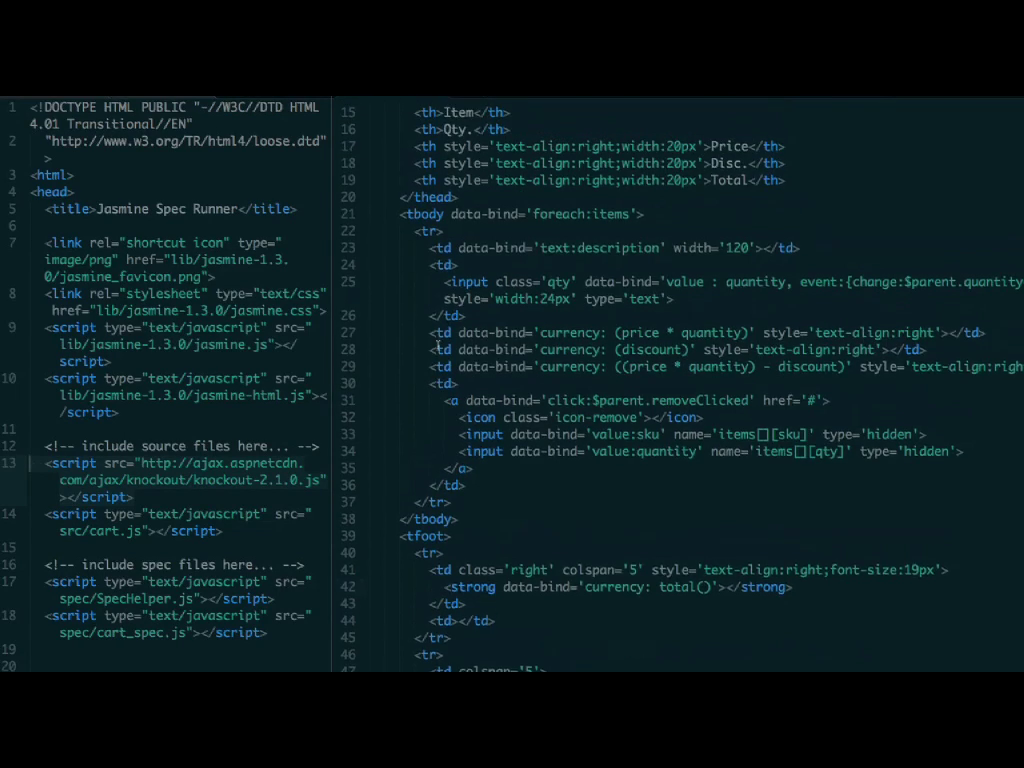
Task: Click the "lib/jasmine-1.3.0/jasmine.css" href string
Action: (x=204, y=311)
